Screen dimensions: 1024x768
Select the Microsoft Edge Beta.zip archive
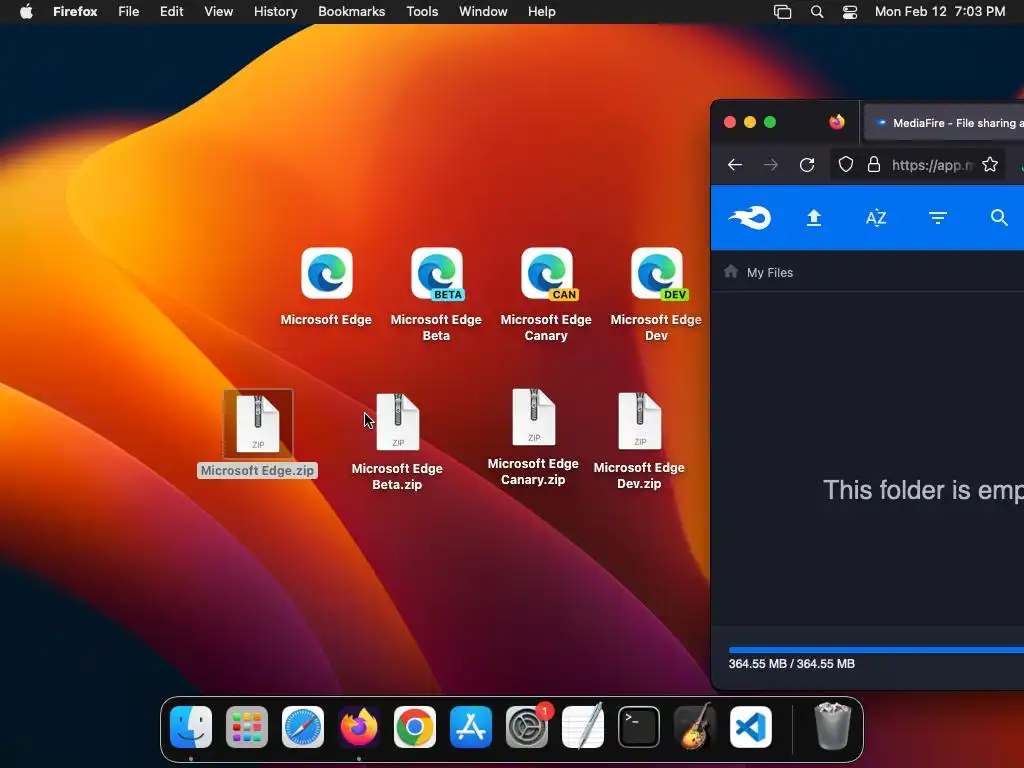tap(398, 421)
